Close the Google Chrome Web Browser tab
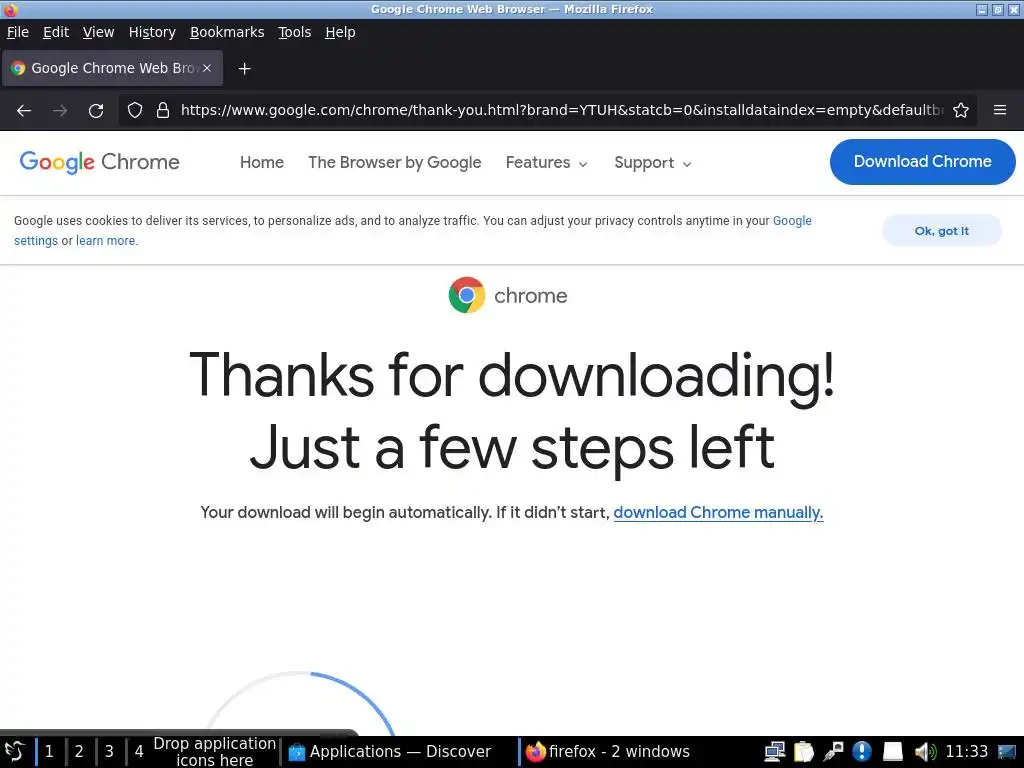The height and width of the screenshot is (768, 1024). (x=206, y=68)
